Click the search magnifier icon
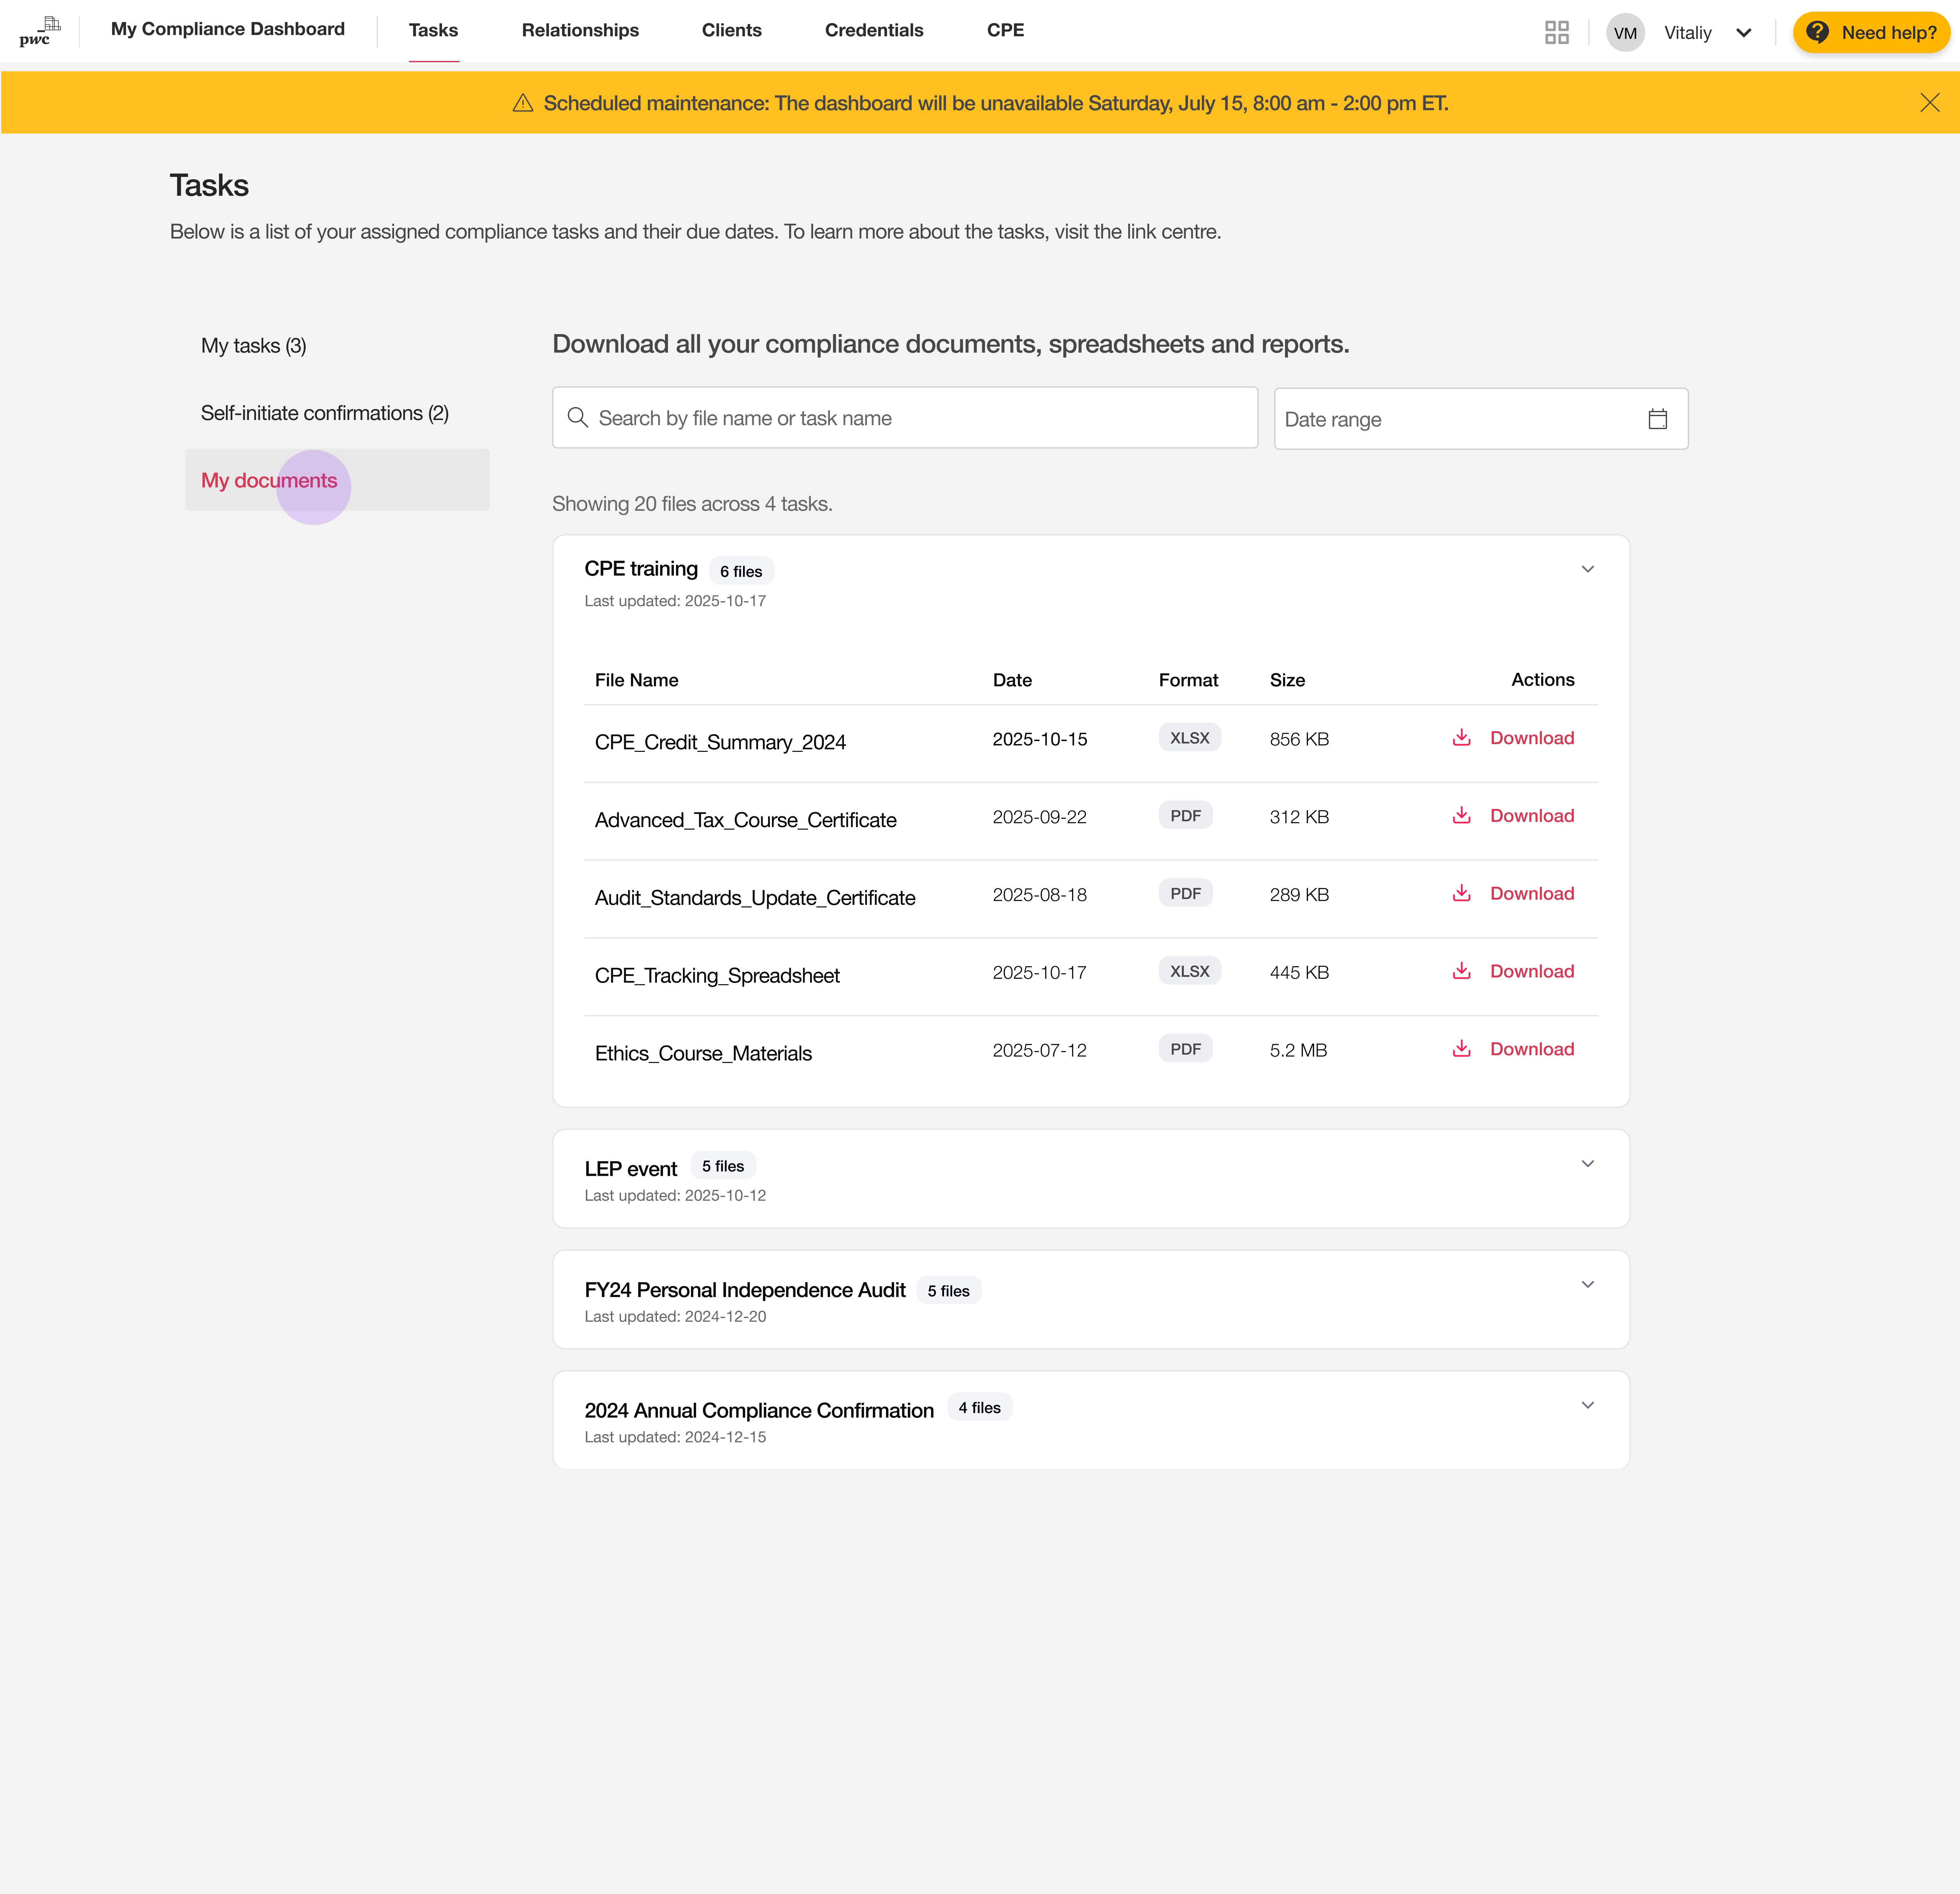Screen dimensions: 1960x1894 [578, 418]
